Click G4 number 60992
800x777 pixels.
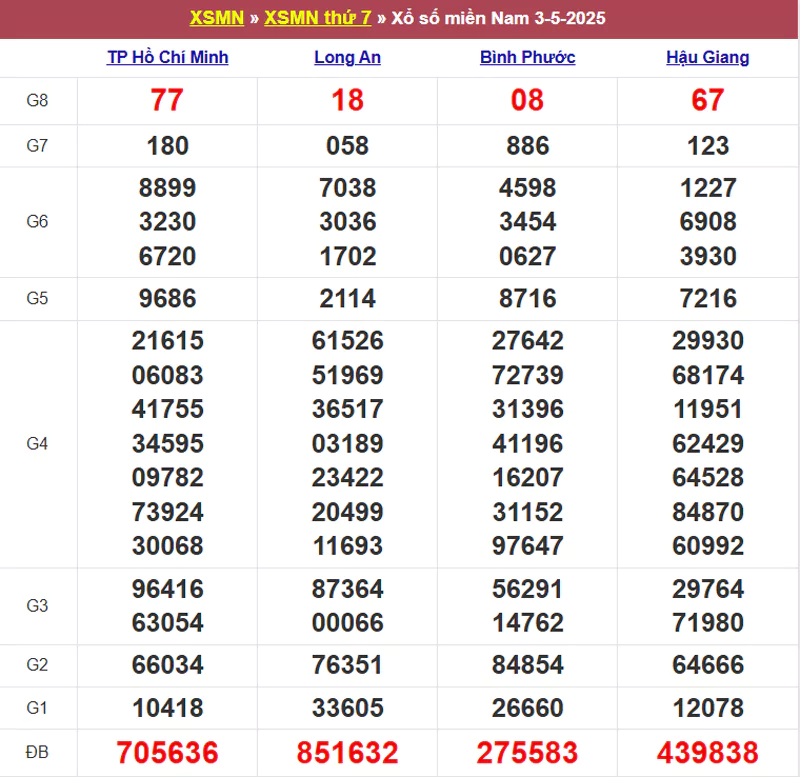point(708,546)
